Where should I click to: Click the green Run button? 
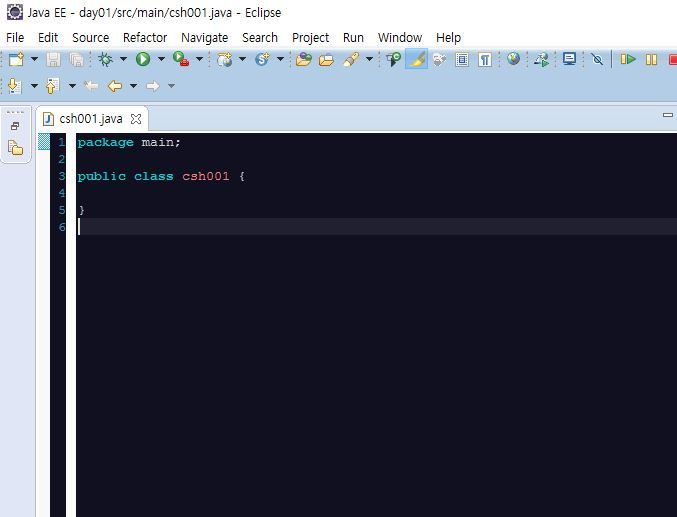point(143,59)
